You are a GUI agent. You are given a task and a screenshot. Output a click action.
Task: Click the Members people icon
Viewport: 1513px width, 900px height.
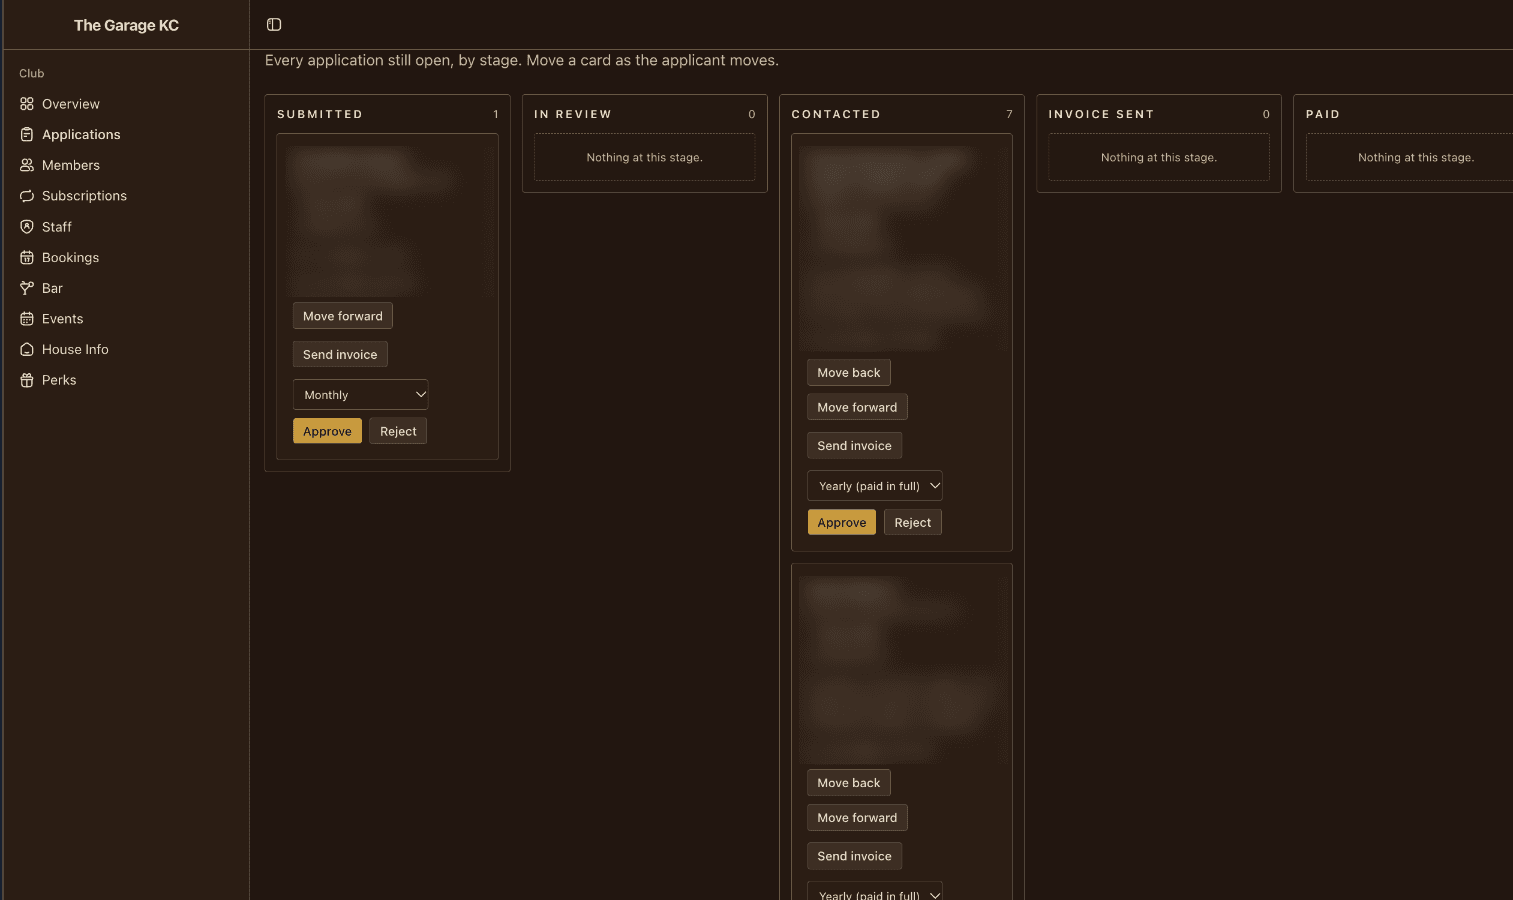pos(27,165)
